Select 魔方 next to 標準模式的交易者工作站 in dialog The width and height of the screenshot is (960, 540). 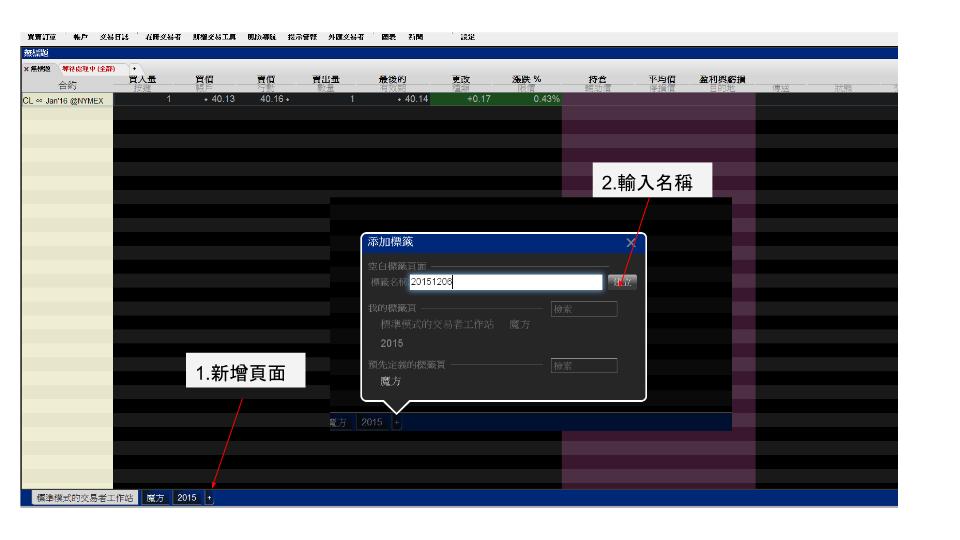coord(520,324)
